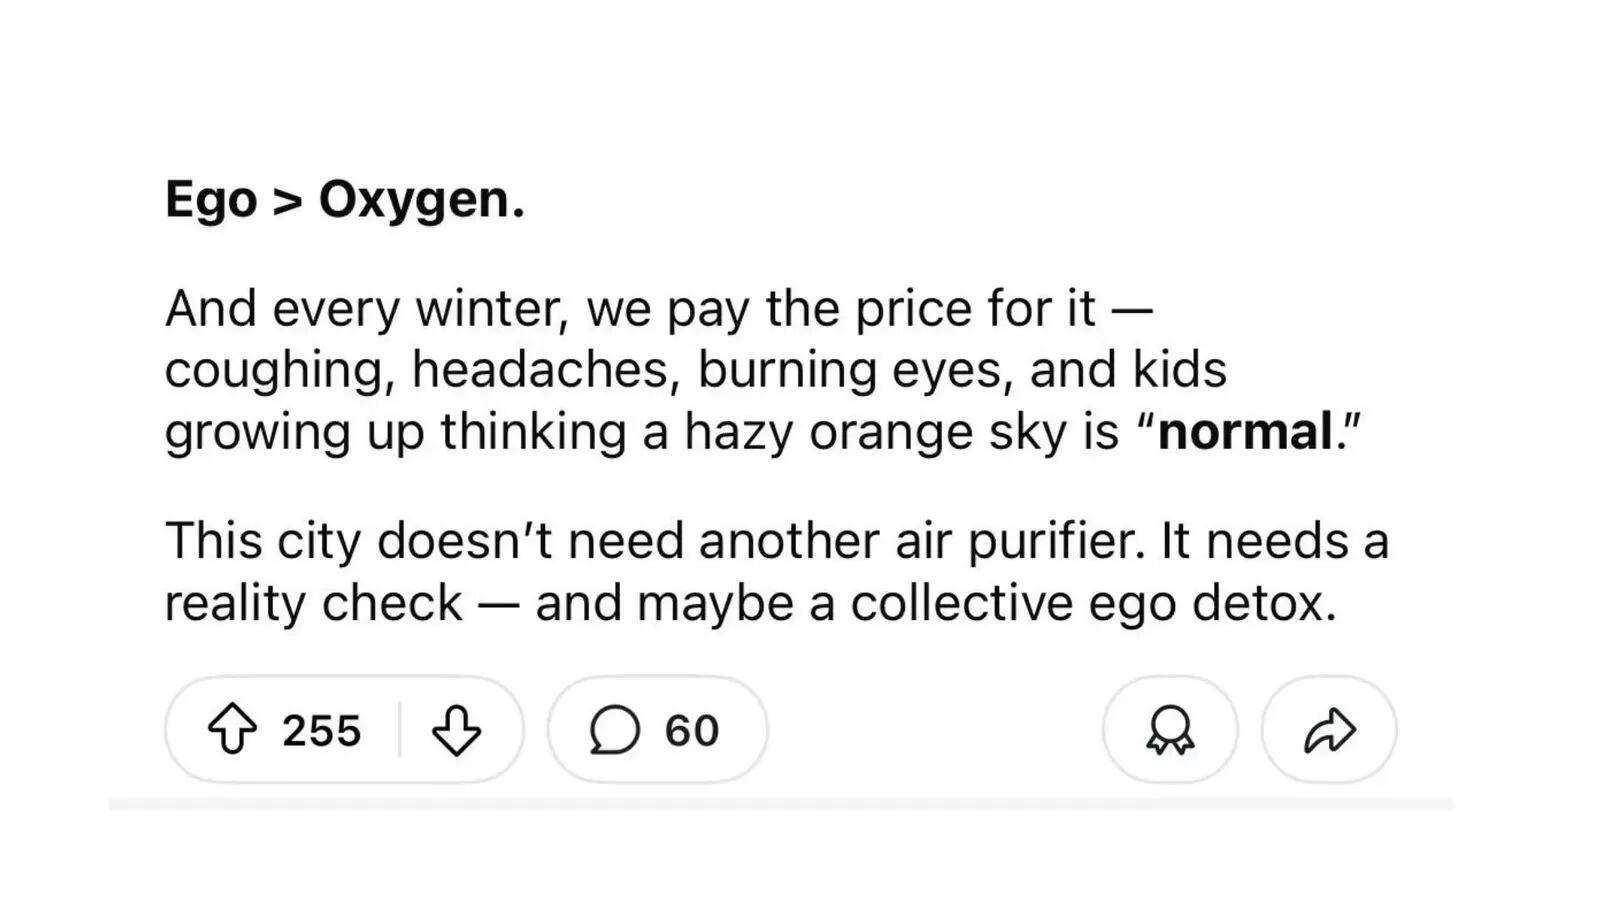Upvote the post with the up arrow
The image size is (1600, 900).
pos(232,729)
